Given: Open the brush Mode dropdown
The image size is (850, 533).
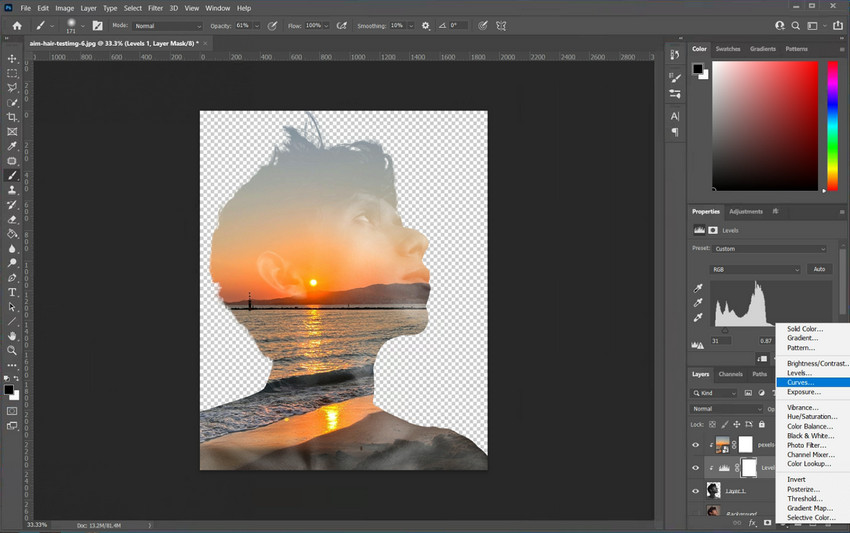Looking at the screenshot, I should click(168, 26).
